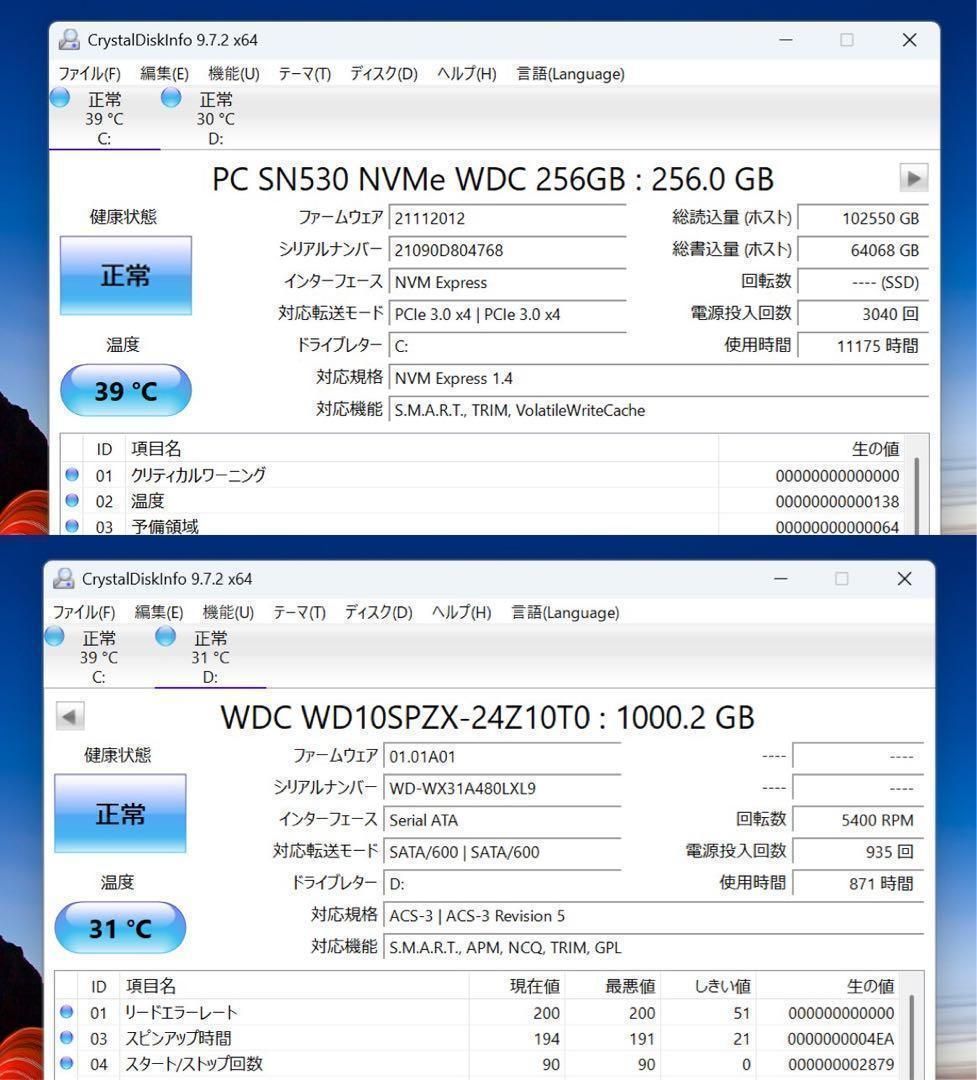This screenshot has height=1080, width=977.
Task: Click the blue health indicator for drive D:
Action: (170, 97)
